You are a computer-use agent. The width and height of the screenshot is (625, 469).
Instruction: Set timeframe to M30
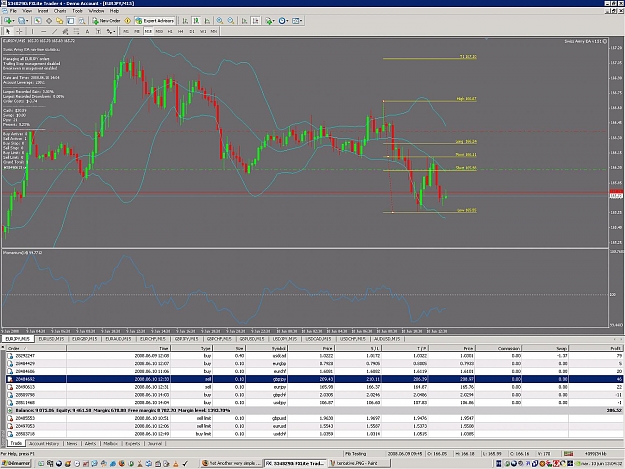click(159, 31)
